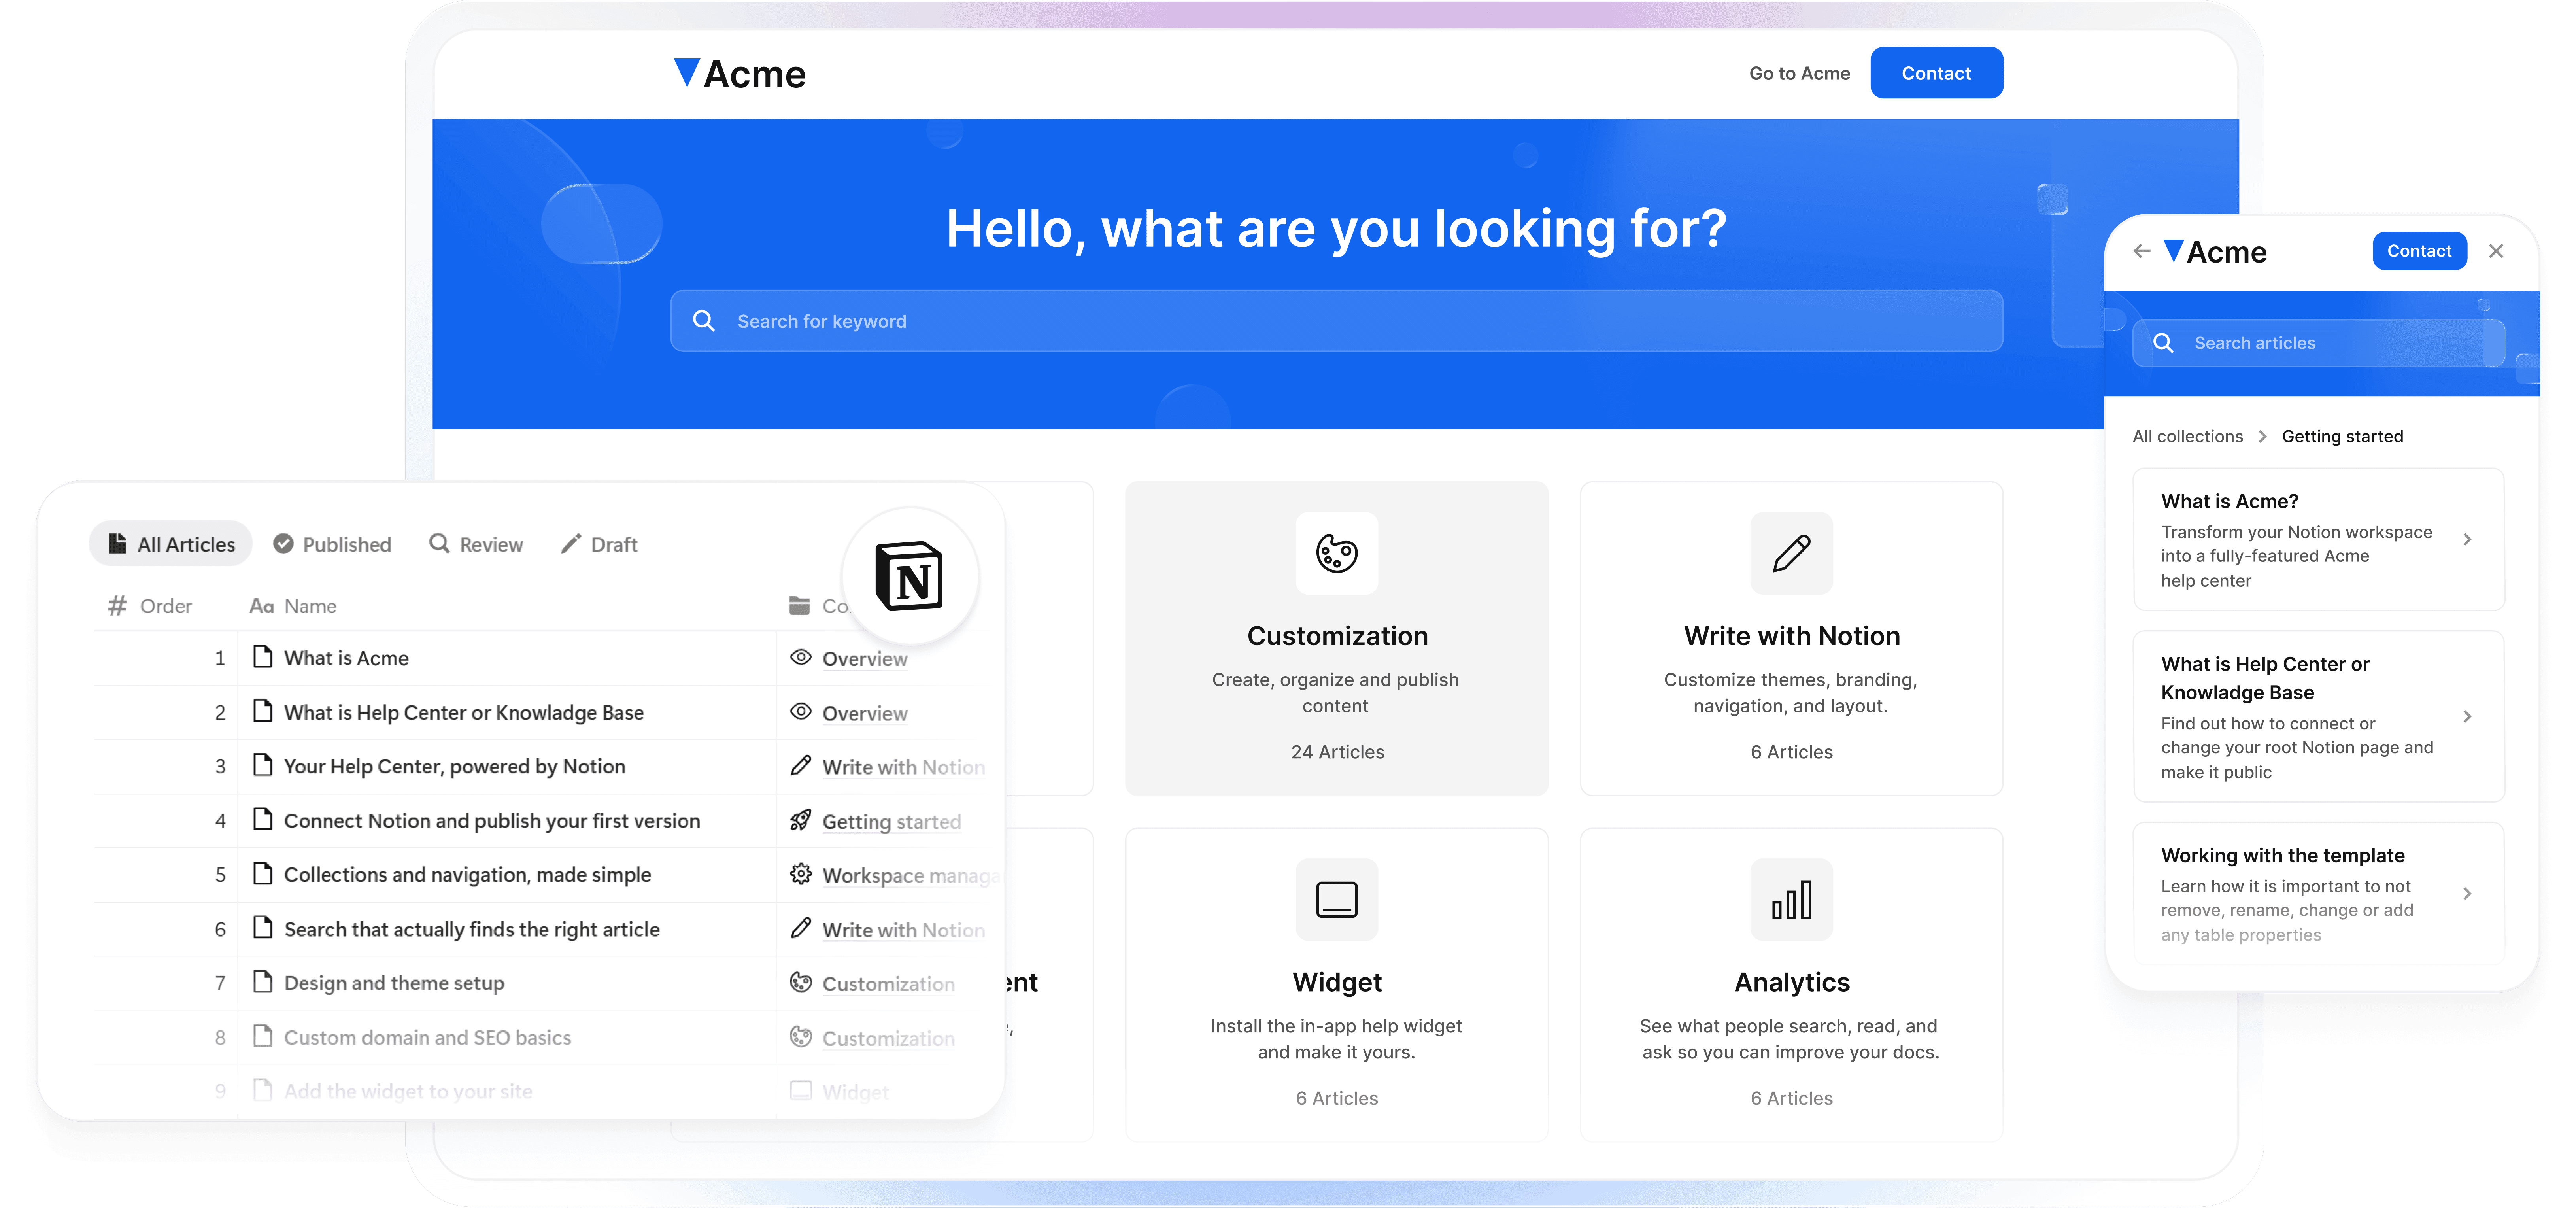Screen dimensions: 2576x1217
Task: Toggle the Overview eye icon for What is Acme
Action: click(x=801, y=657)
